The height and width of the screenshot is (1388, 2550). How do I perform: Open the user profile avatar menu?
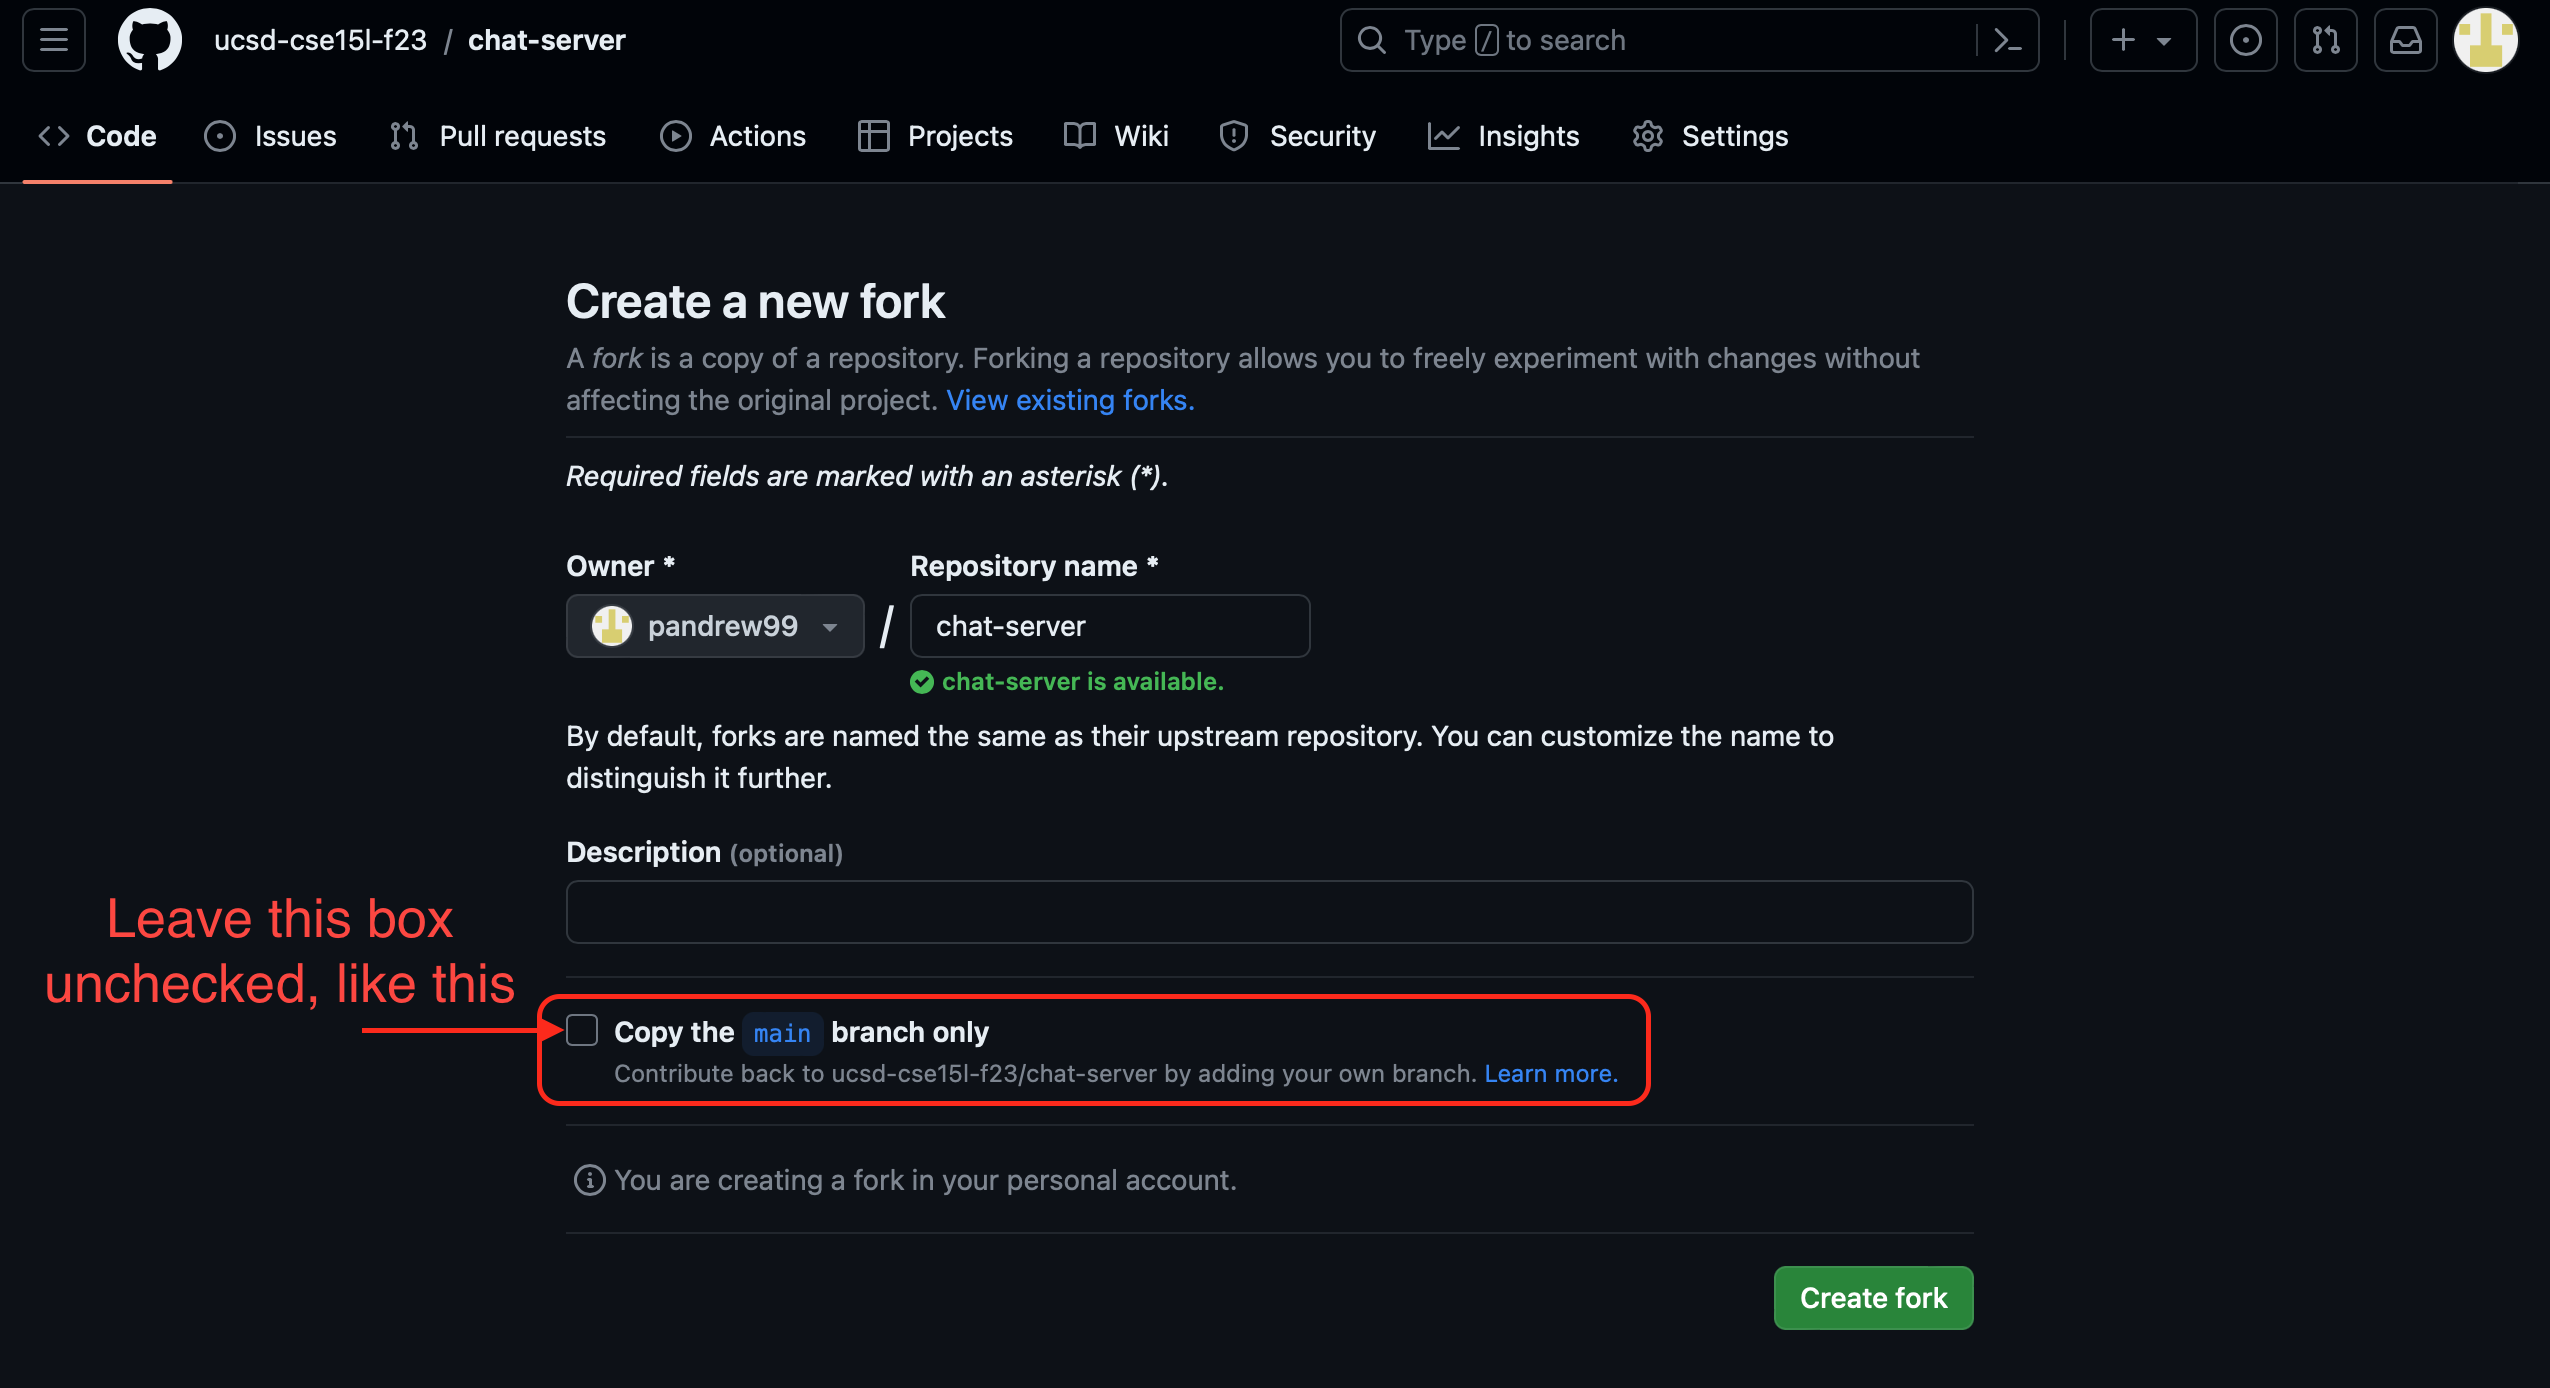pyautogui.click(x=2485, y=40)
